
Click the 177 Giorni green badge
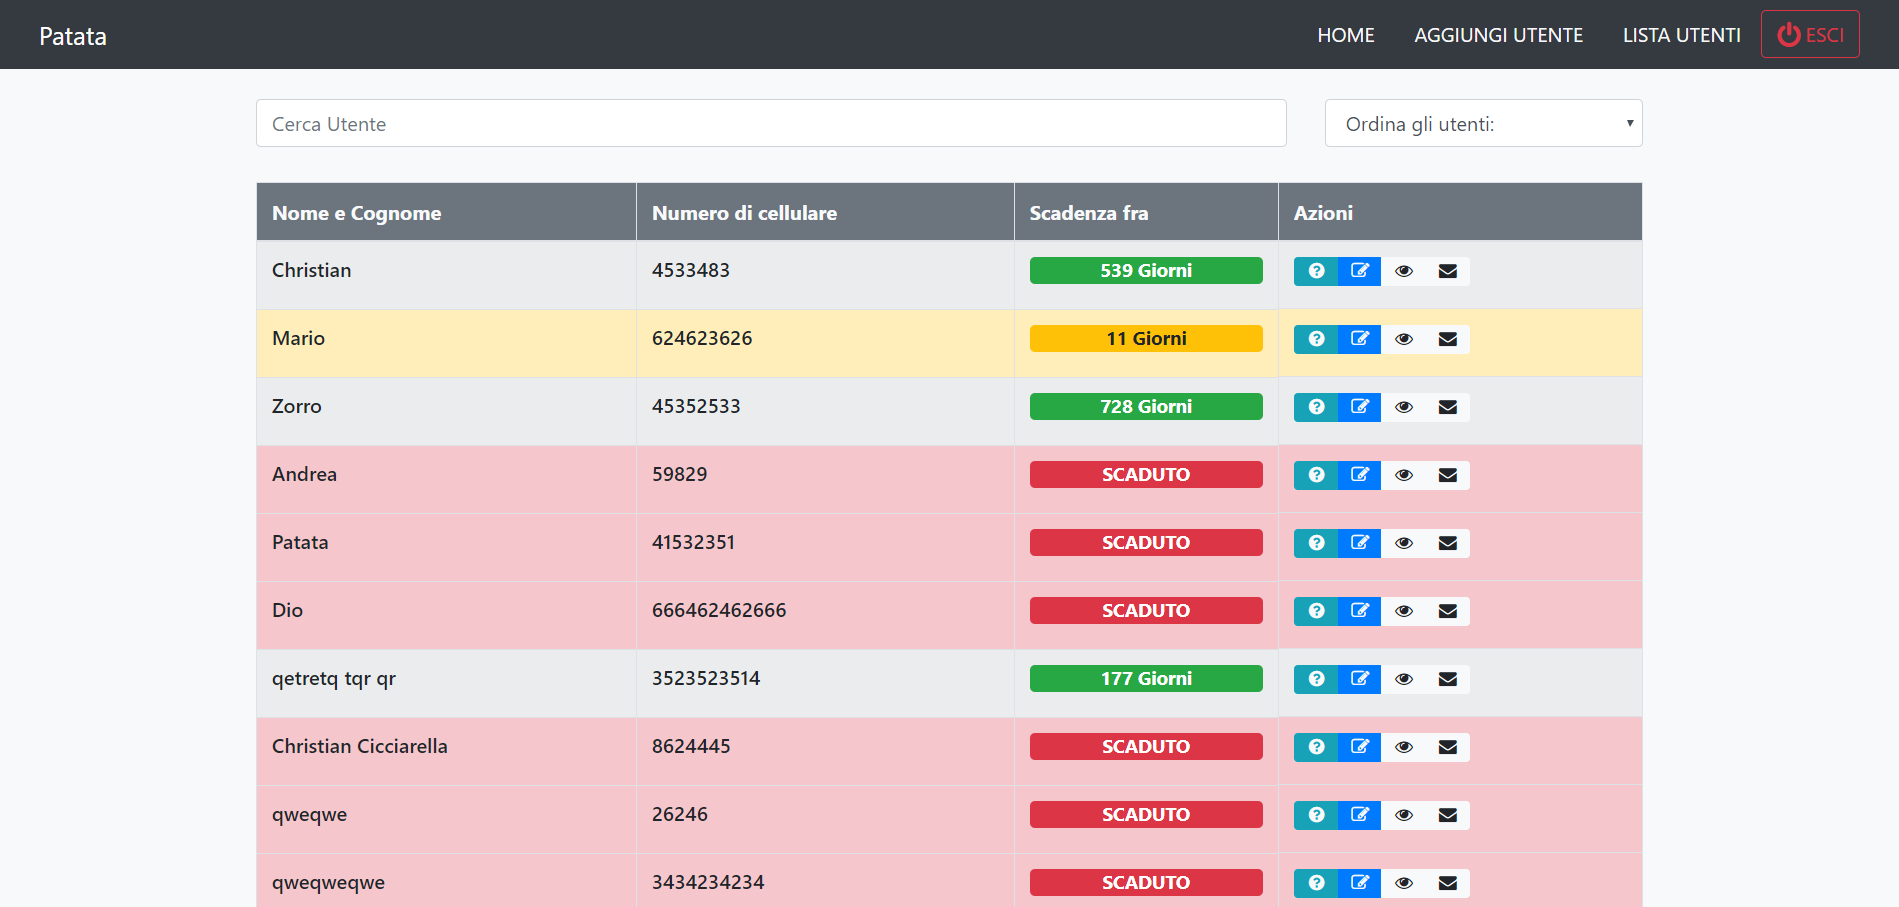point(1146,678)
